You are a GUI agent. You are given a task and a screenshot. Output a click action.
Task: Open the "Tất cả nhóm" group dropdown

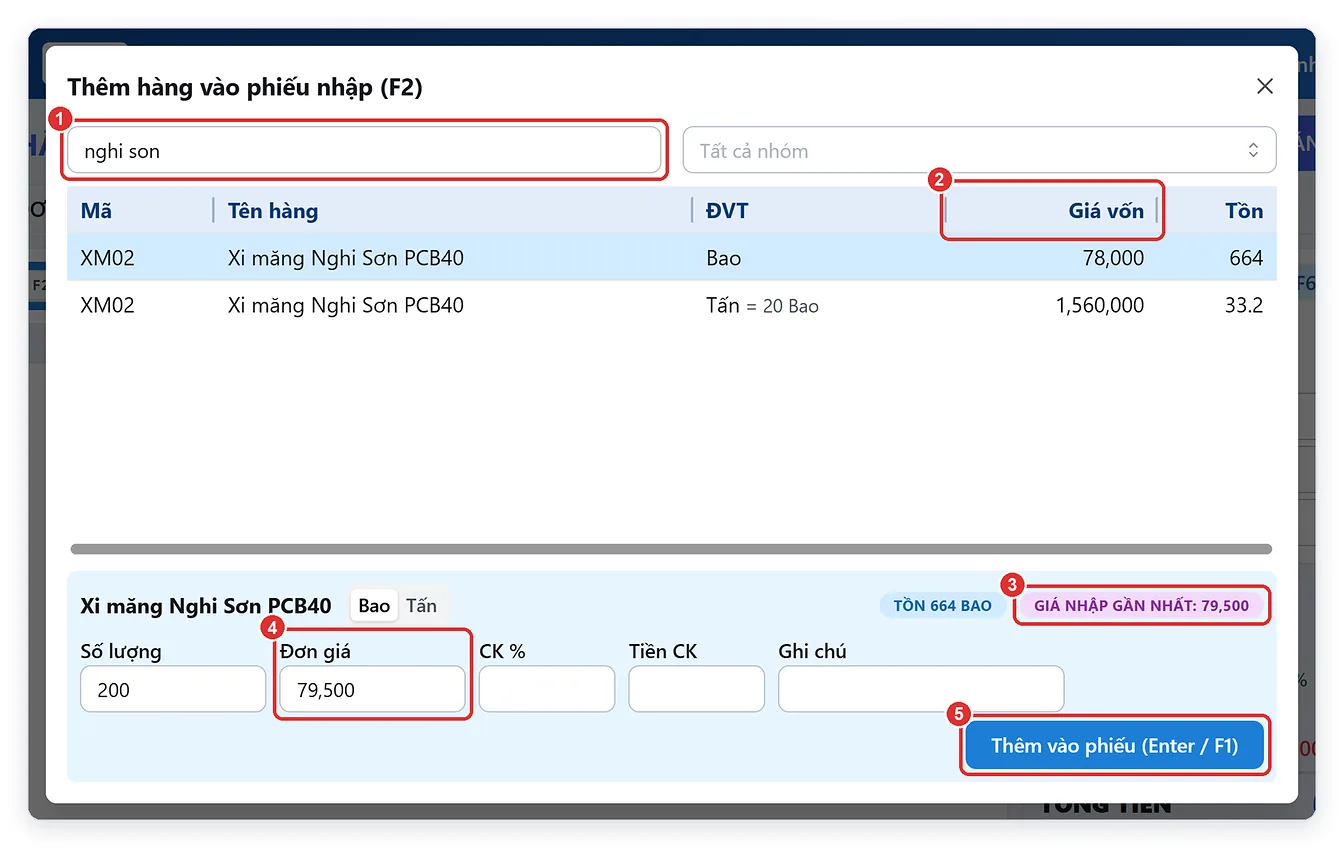[979, 151]
